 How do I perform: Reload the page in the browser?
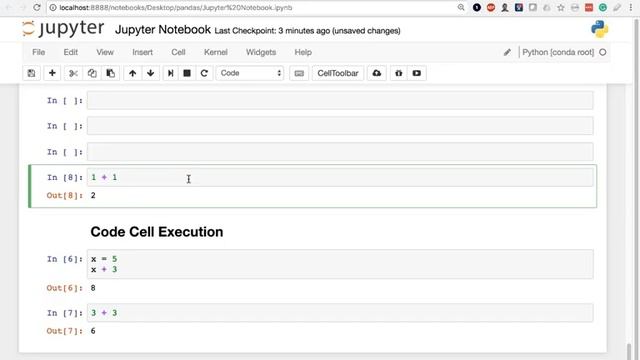[x=37, y=7]
